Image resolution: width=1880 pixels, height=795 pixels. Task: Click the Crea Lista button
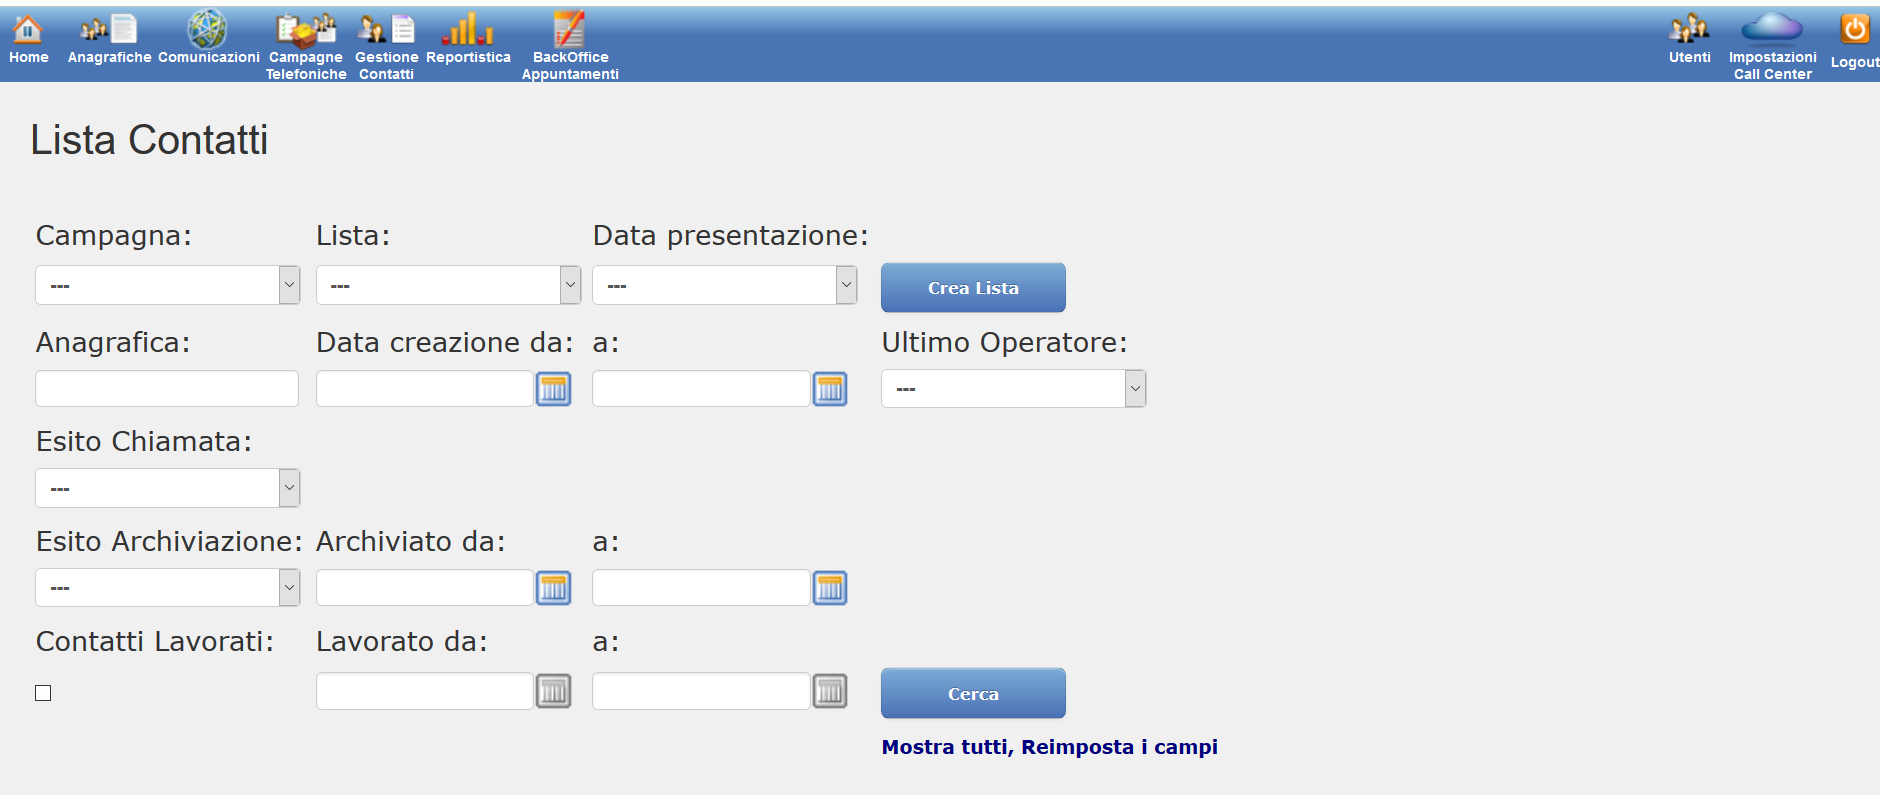pyautogui.click(x=973, y=288)
